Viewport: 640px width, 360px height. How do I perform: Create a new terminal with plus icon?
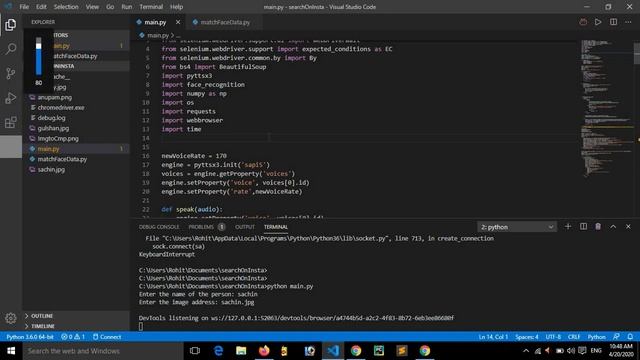(x=568, y=227)
